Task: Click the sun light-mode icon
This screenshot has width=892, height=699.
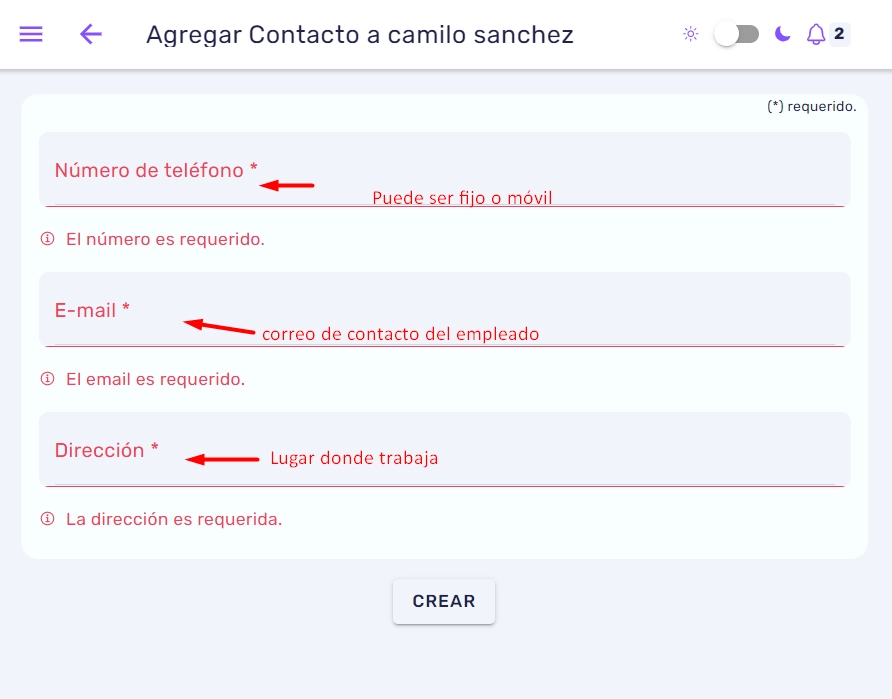Action: click(x=691, y=34)
